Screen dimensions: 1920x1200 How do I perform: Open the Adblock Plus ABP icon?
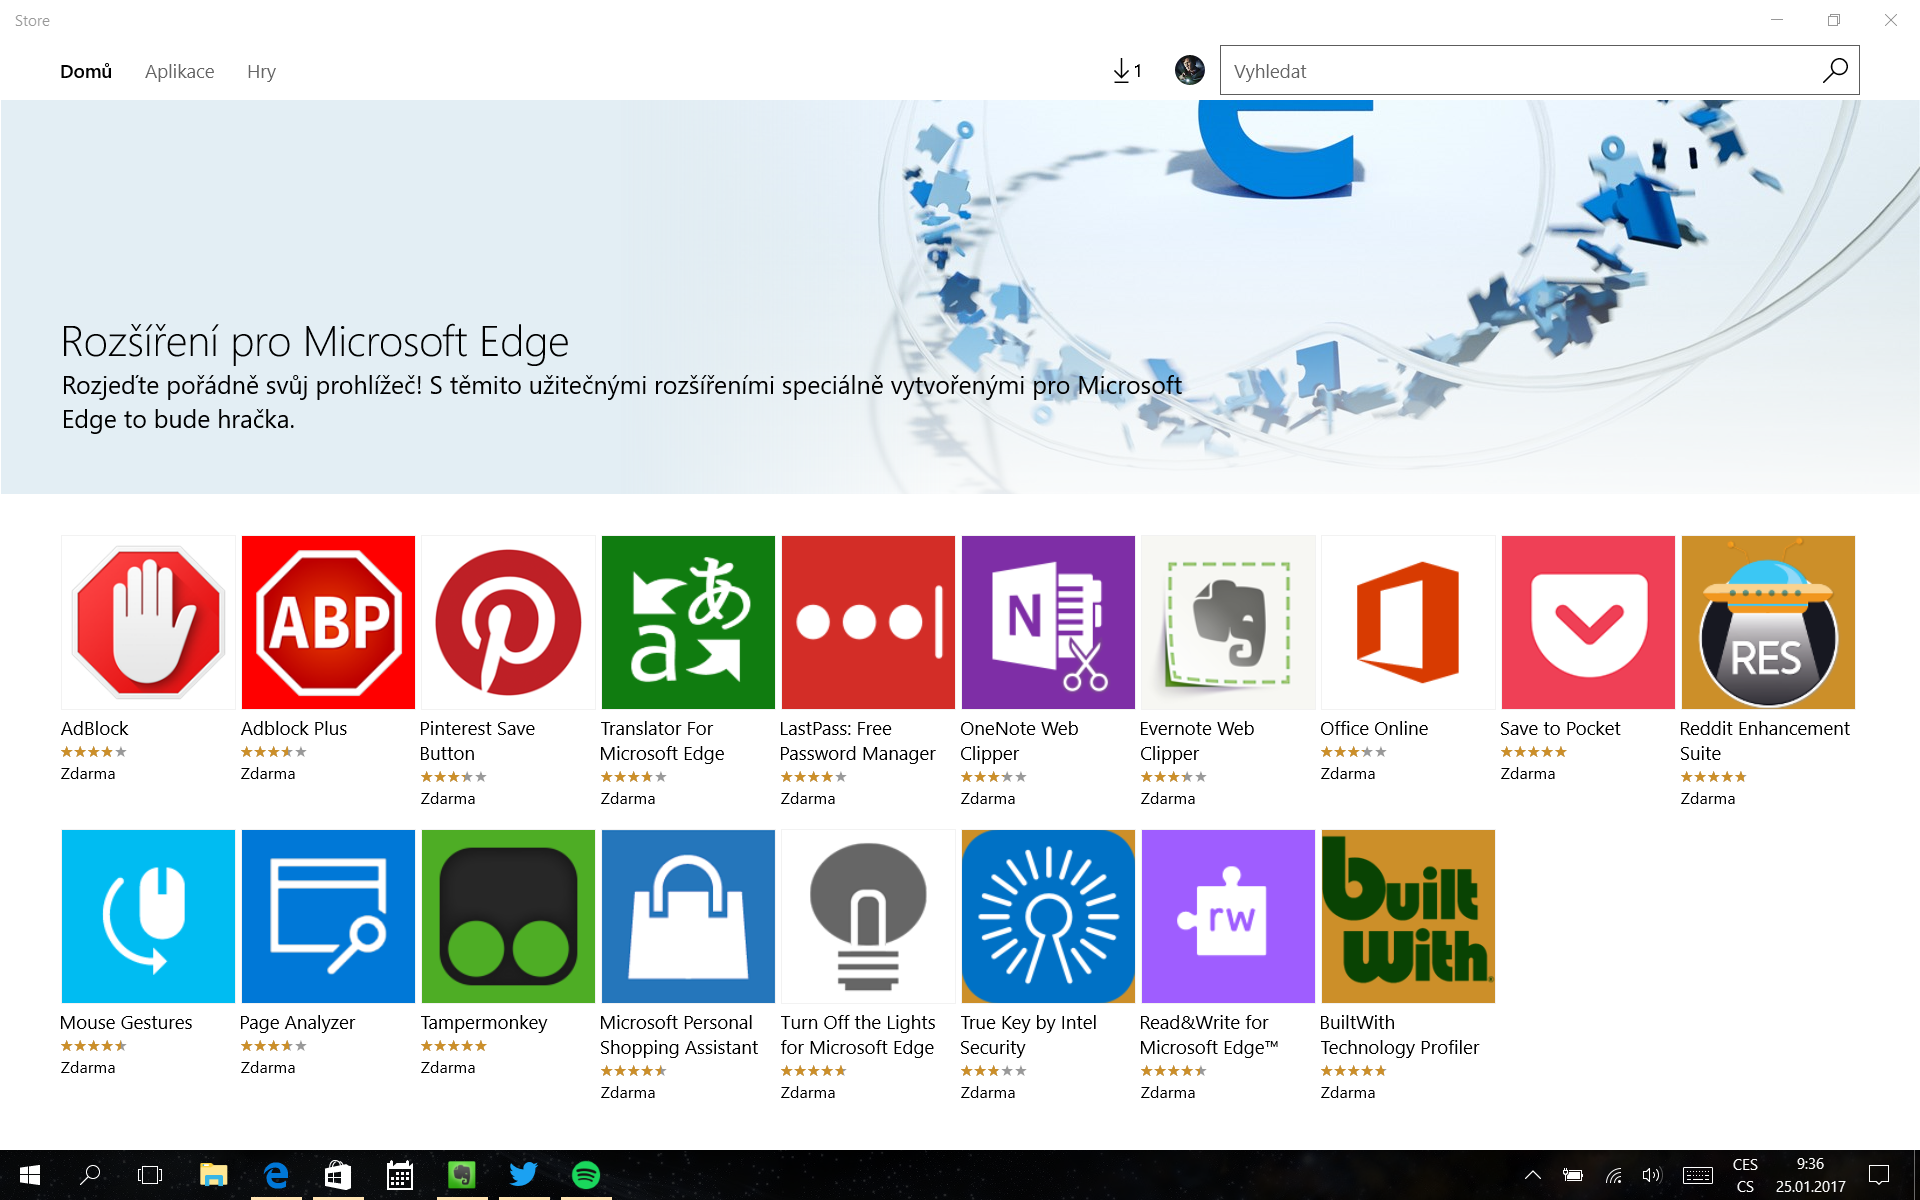[328, 622]
